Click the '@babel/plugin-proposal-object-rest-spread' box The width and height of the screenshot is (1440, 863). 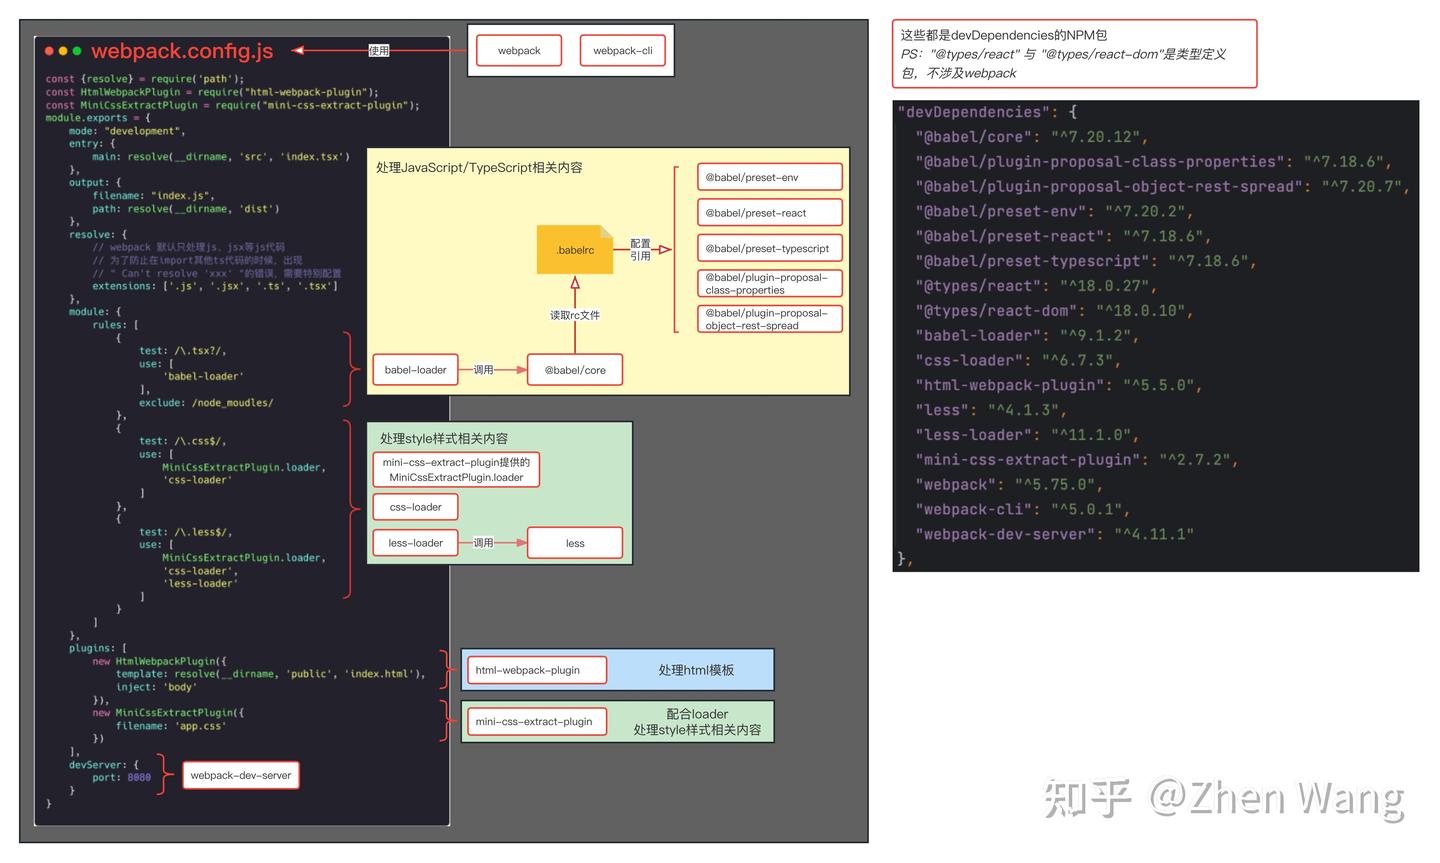click(x=770, y=319)
